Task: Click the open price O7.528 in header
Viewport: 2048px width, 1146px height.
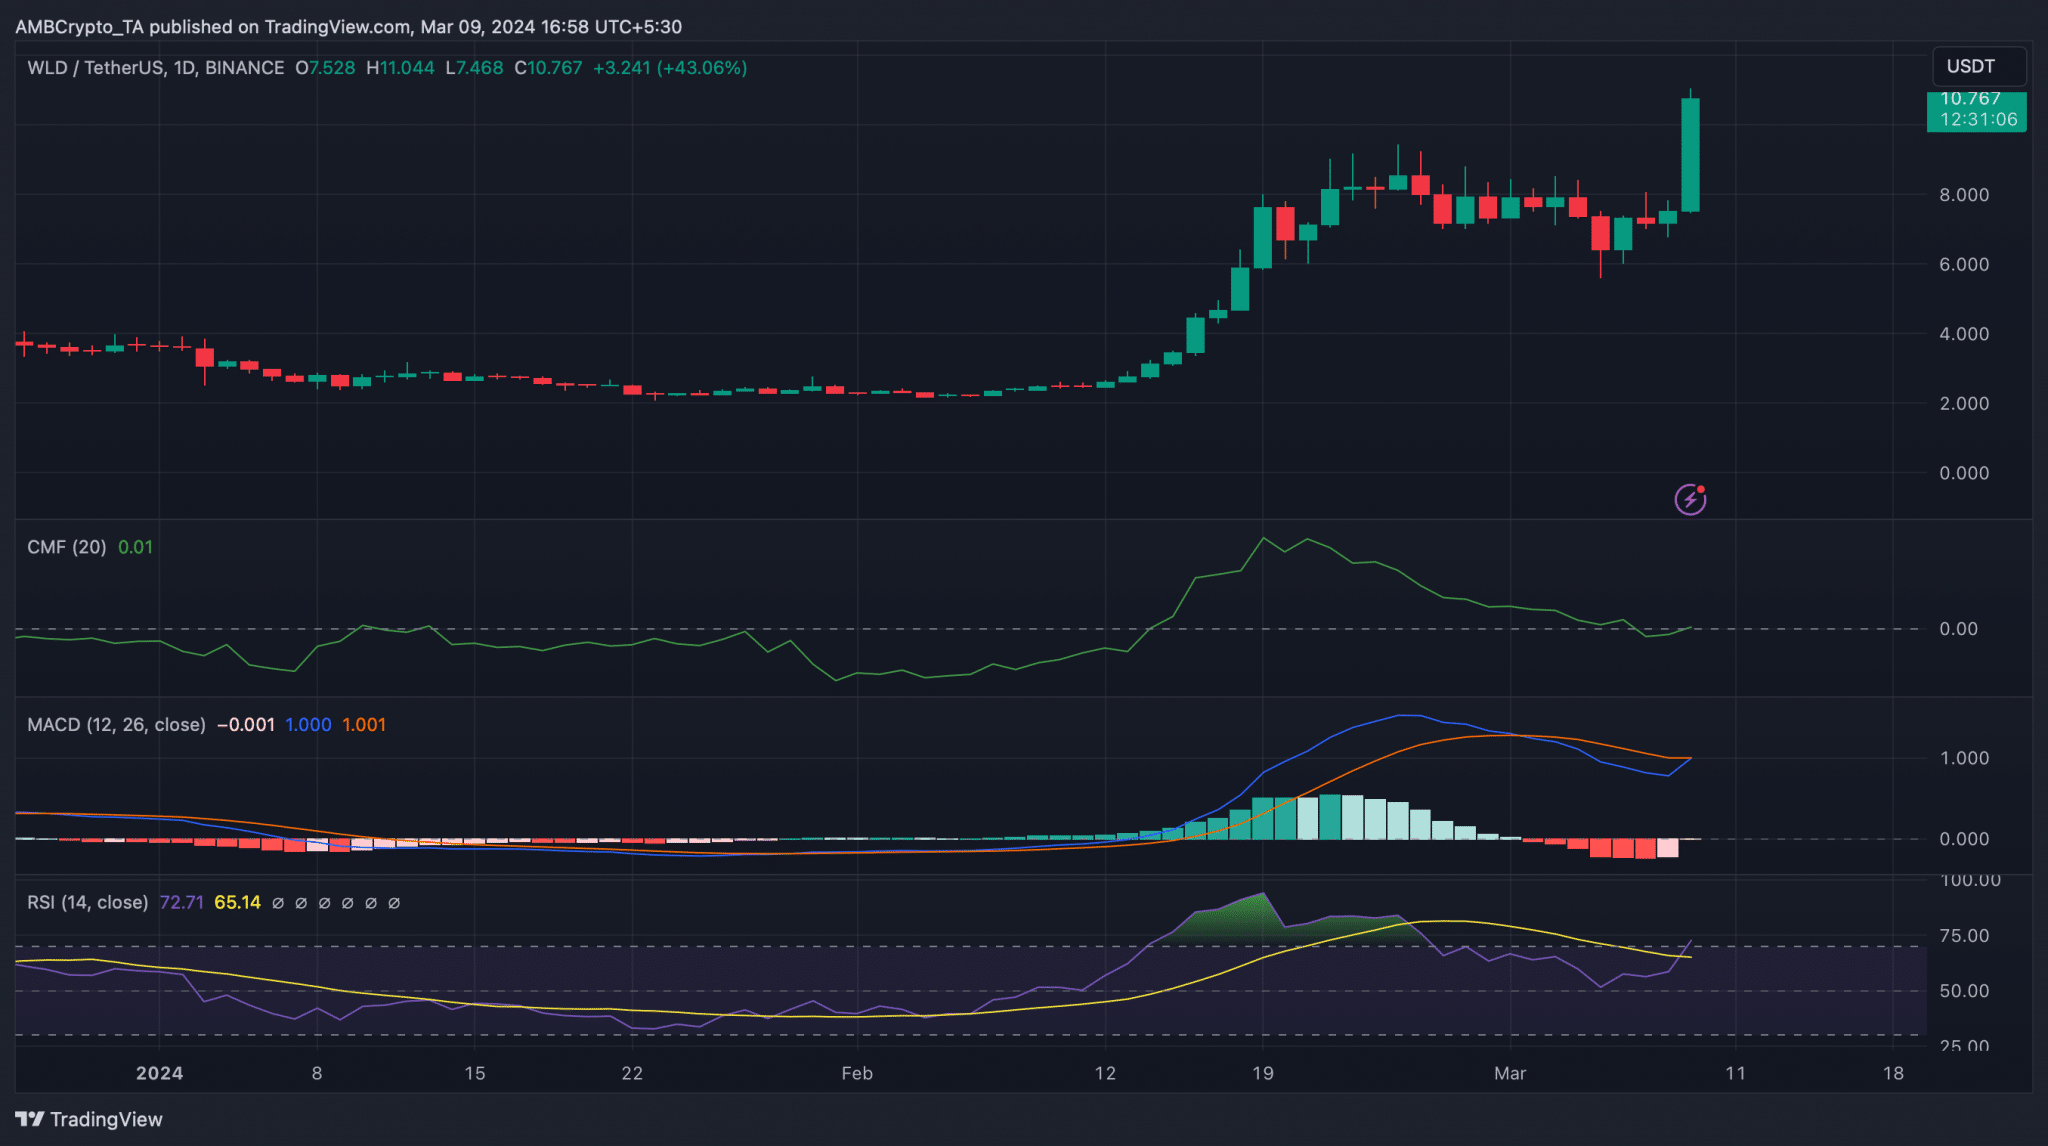Action: [325, 68]
